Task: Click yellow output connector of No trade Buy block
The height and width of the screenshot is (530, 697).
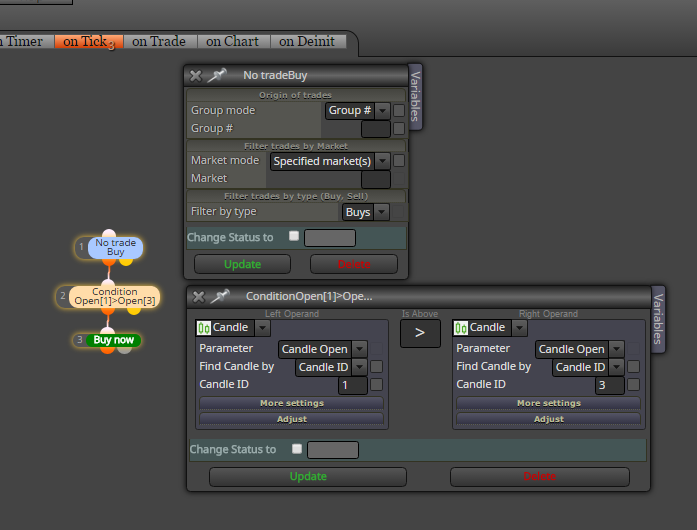Action: coord(126,261)
